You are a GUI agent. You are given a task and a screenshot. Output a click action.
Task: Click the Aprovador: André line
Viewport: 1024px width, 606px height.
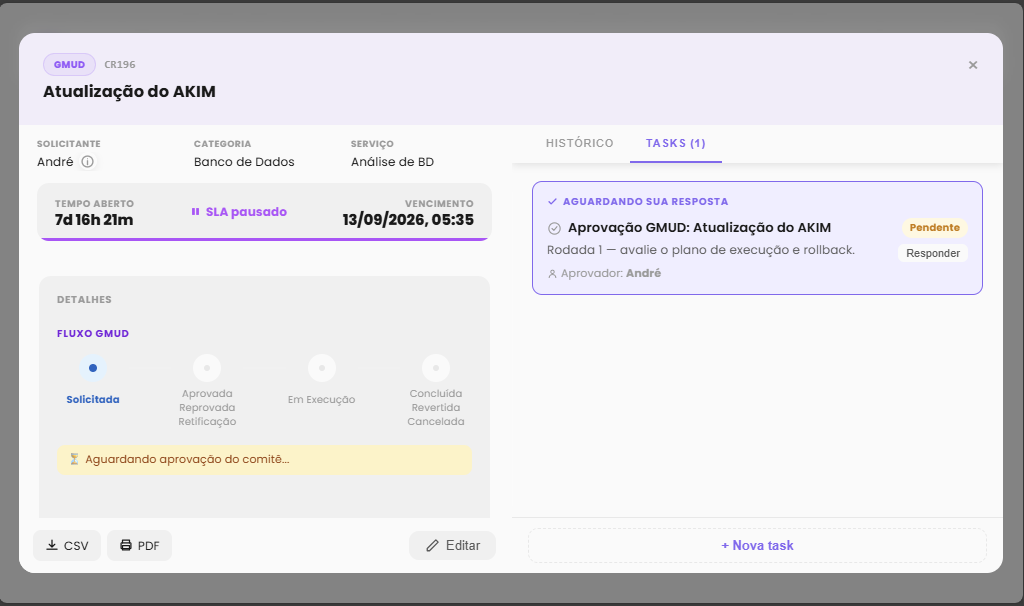[x=605, y=274]
